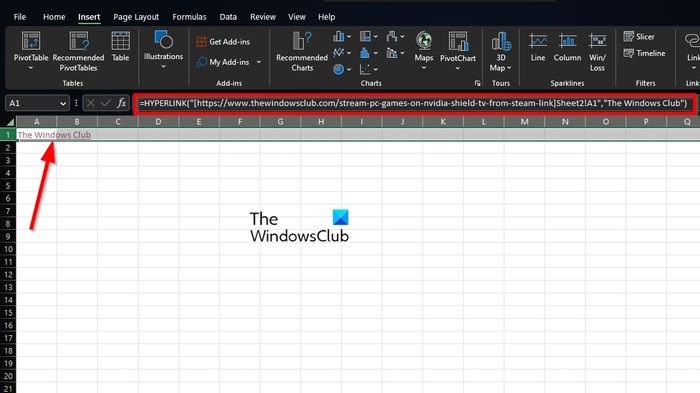Switch to the View tab

[x=296, y=17]
